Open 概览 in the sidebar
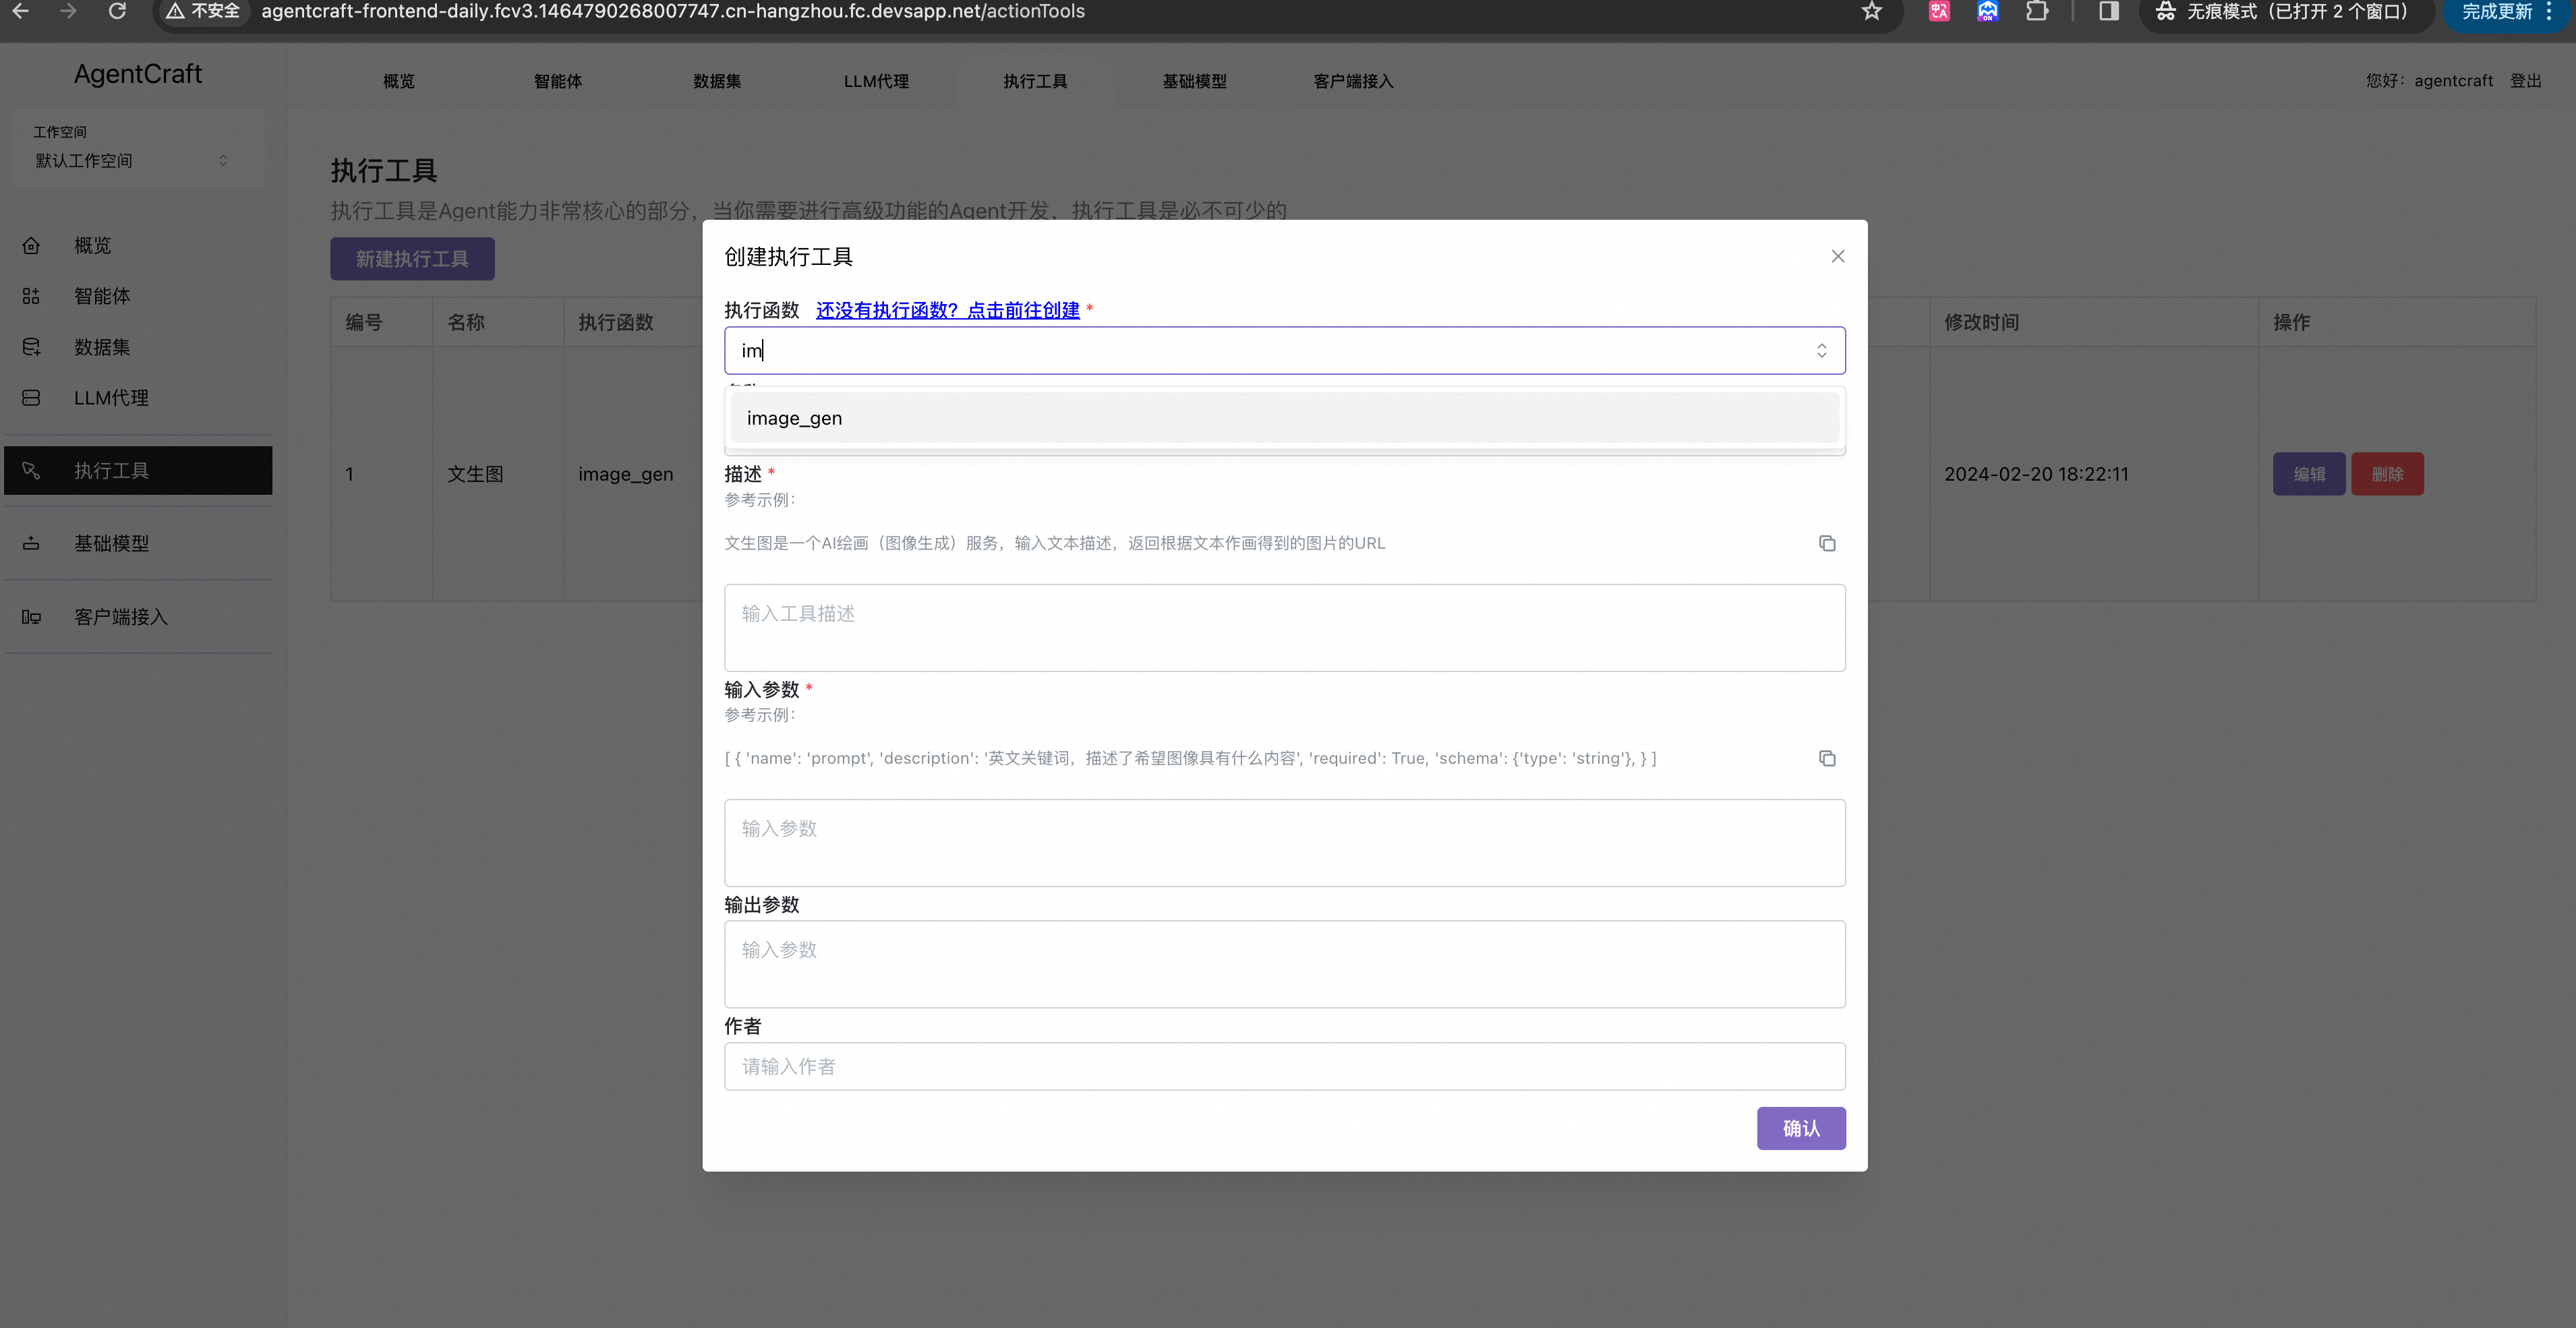Screen dimensions: 2576x1328 tap(92, 245)
